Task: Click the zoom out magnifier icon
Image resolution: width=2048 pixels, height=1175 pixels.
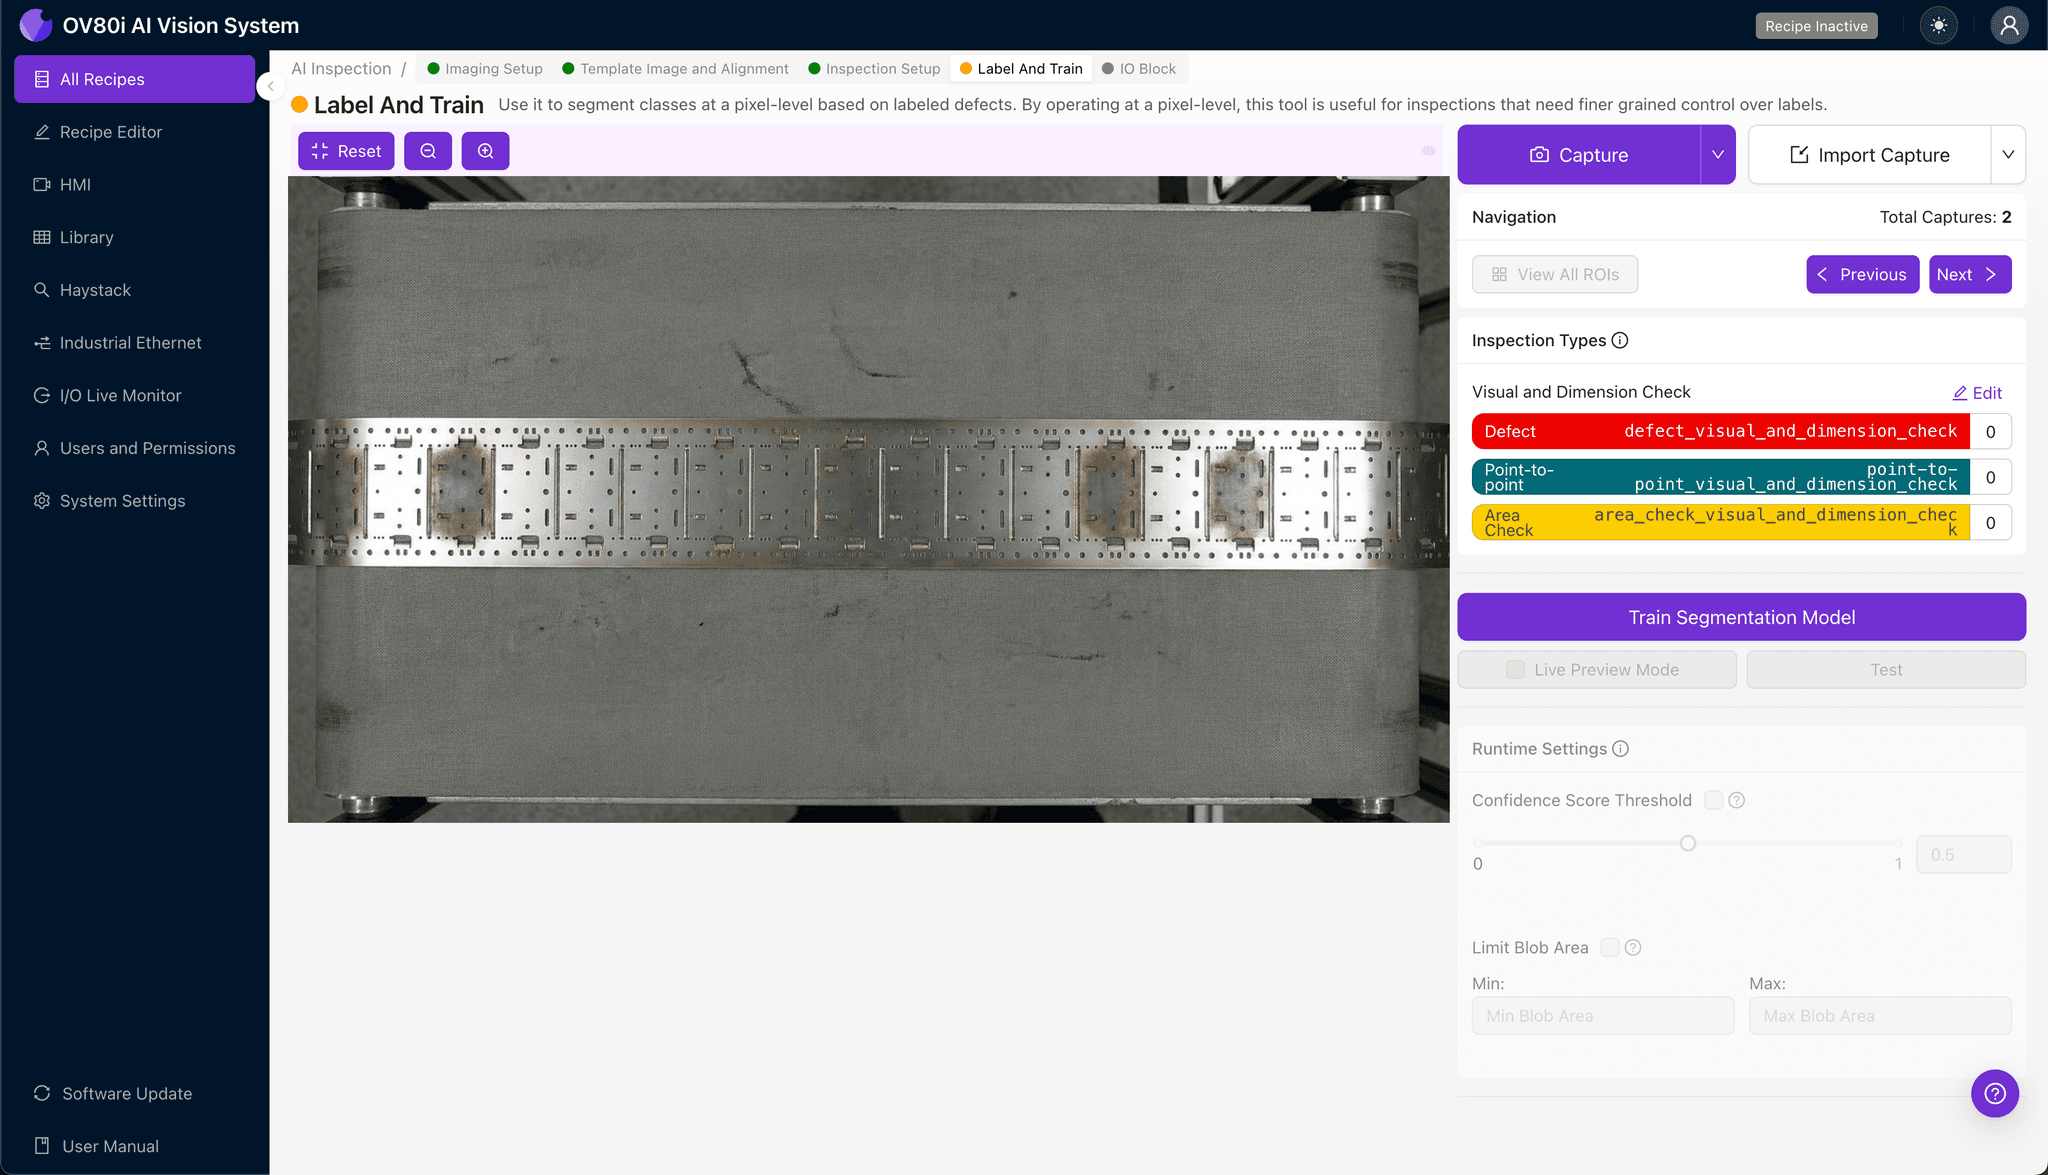Action: (428, 151)
